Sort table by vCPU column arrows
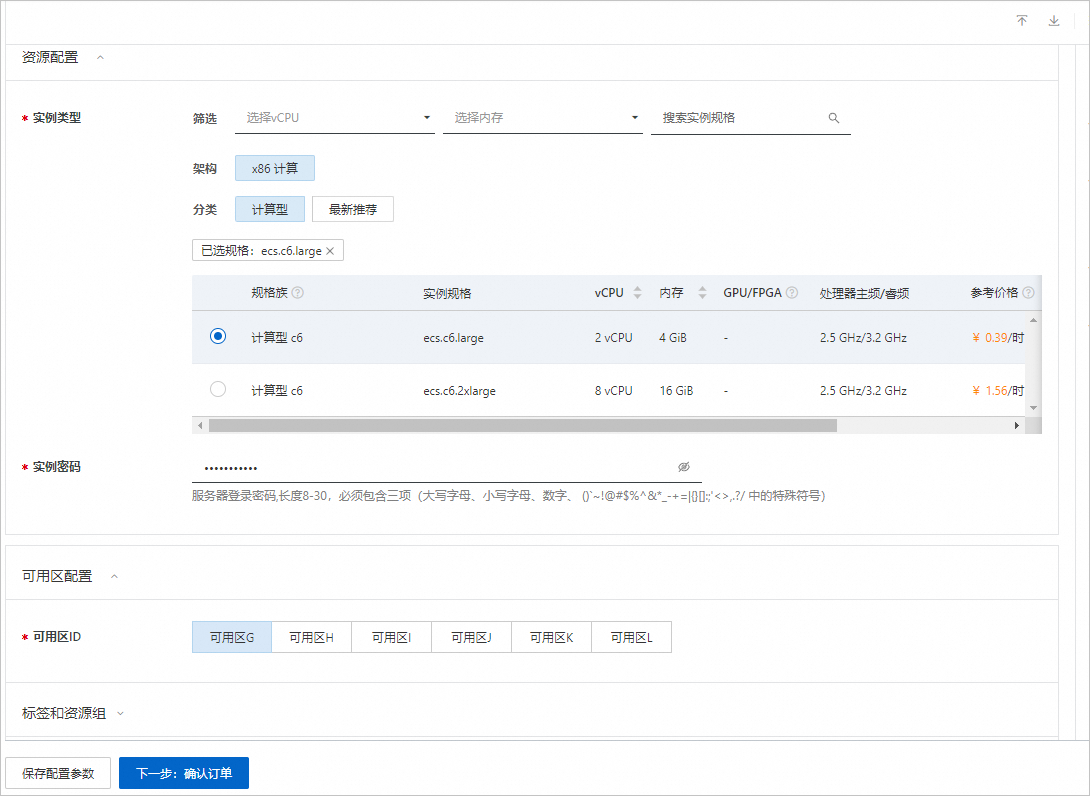Screen dimensions: 1090x796 click(637, 293)
